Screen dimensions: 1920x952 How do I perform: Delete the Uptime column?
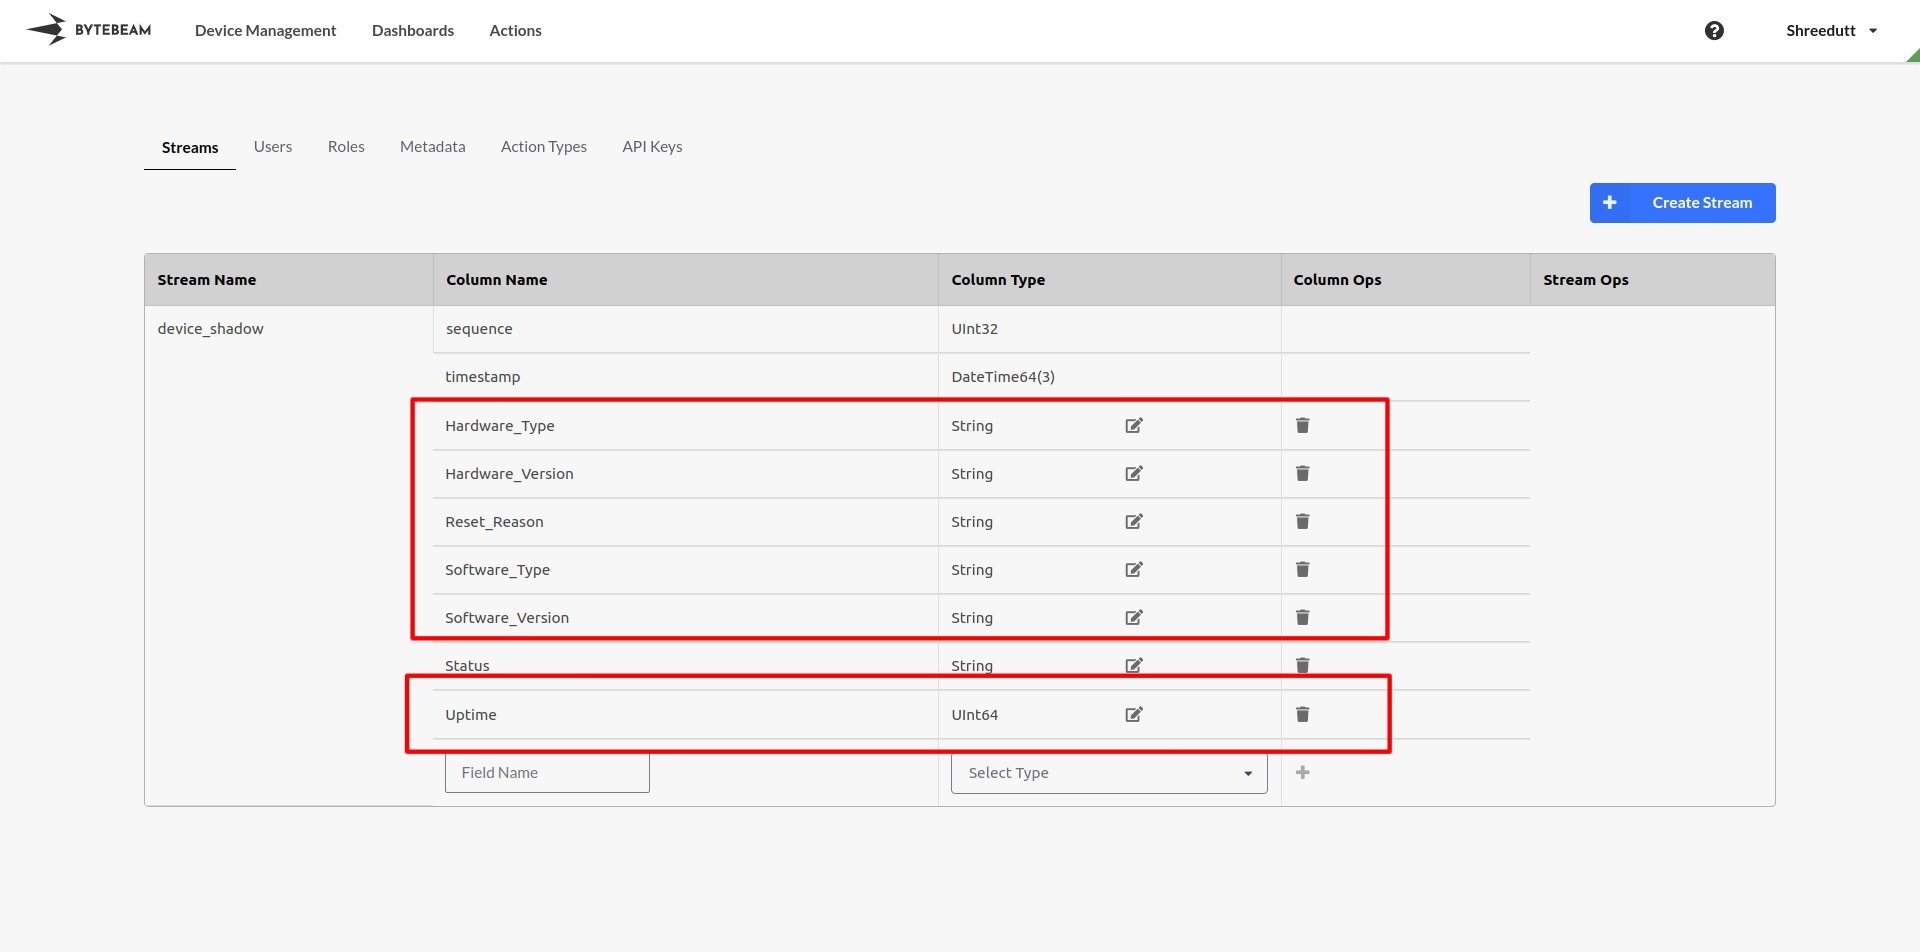(1302, 715)
